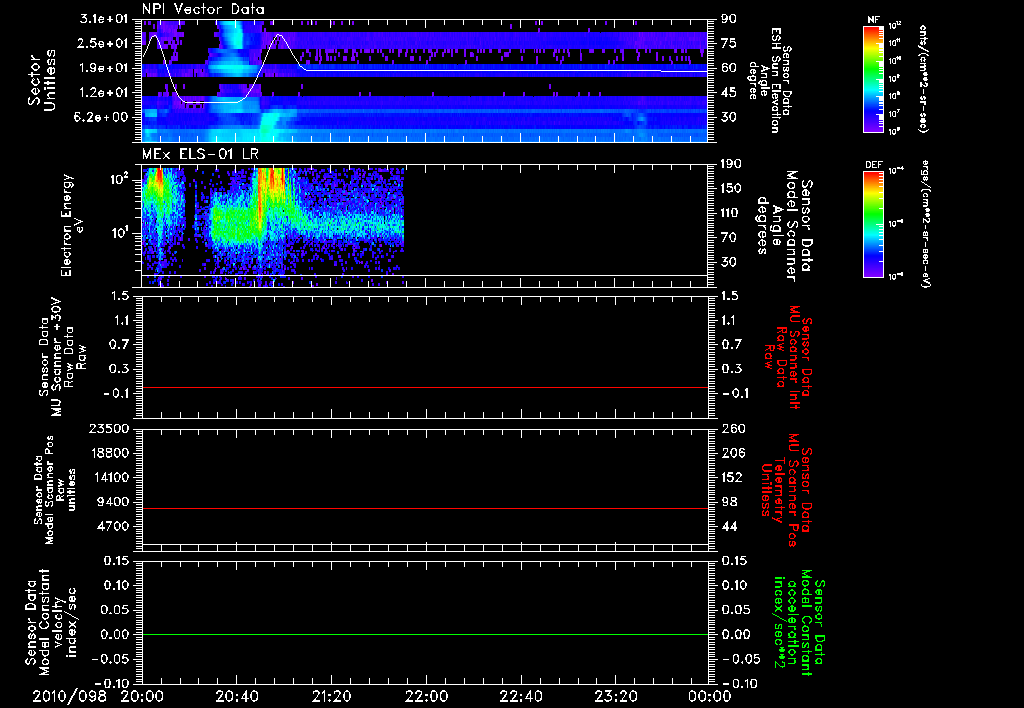The height and width of the screenshot is (708, 1024).
Task: Click the '00:00' time axis label
Action: tap(709, 697)
